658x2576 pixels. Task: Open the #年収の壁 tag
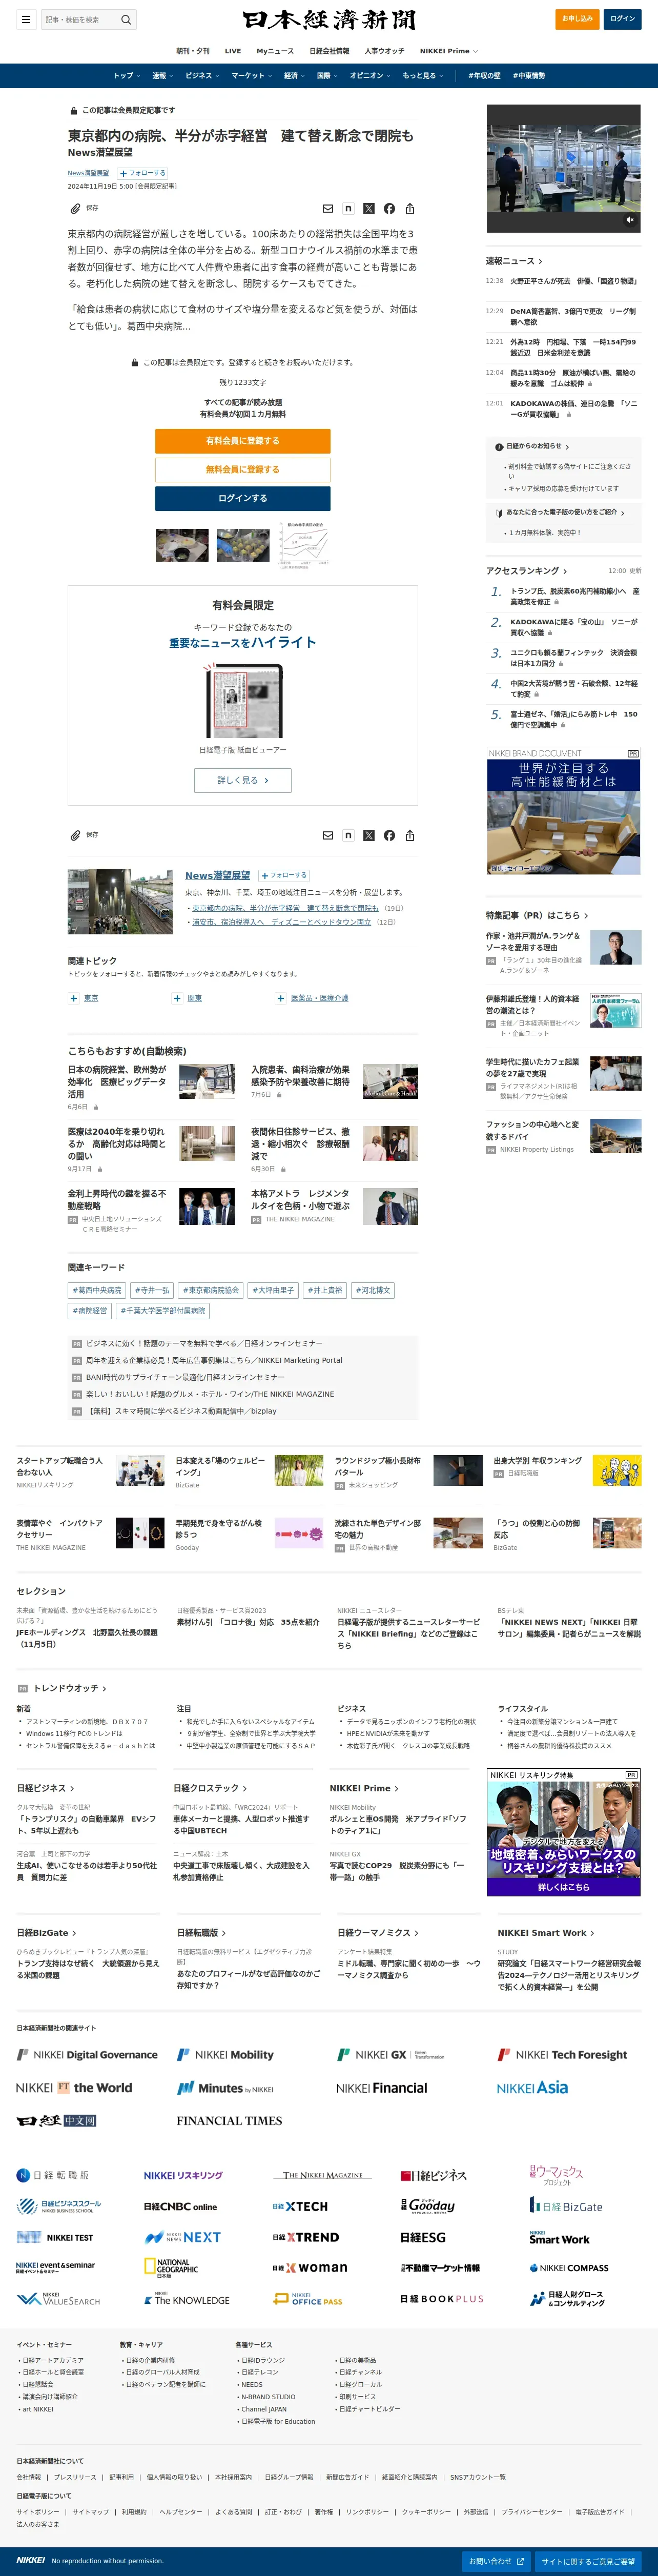484,76
